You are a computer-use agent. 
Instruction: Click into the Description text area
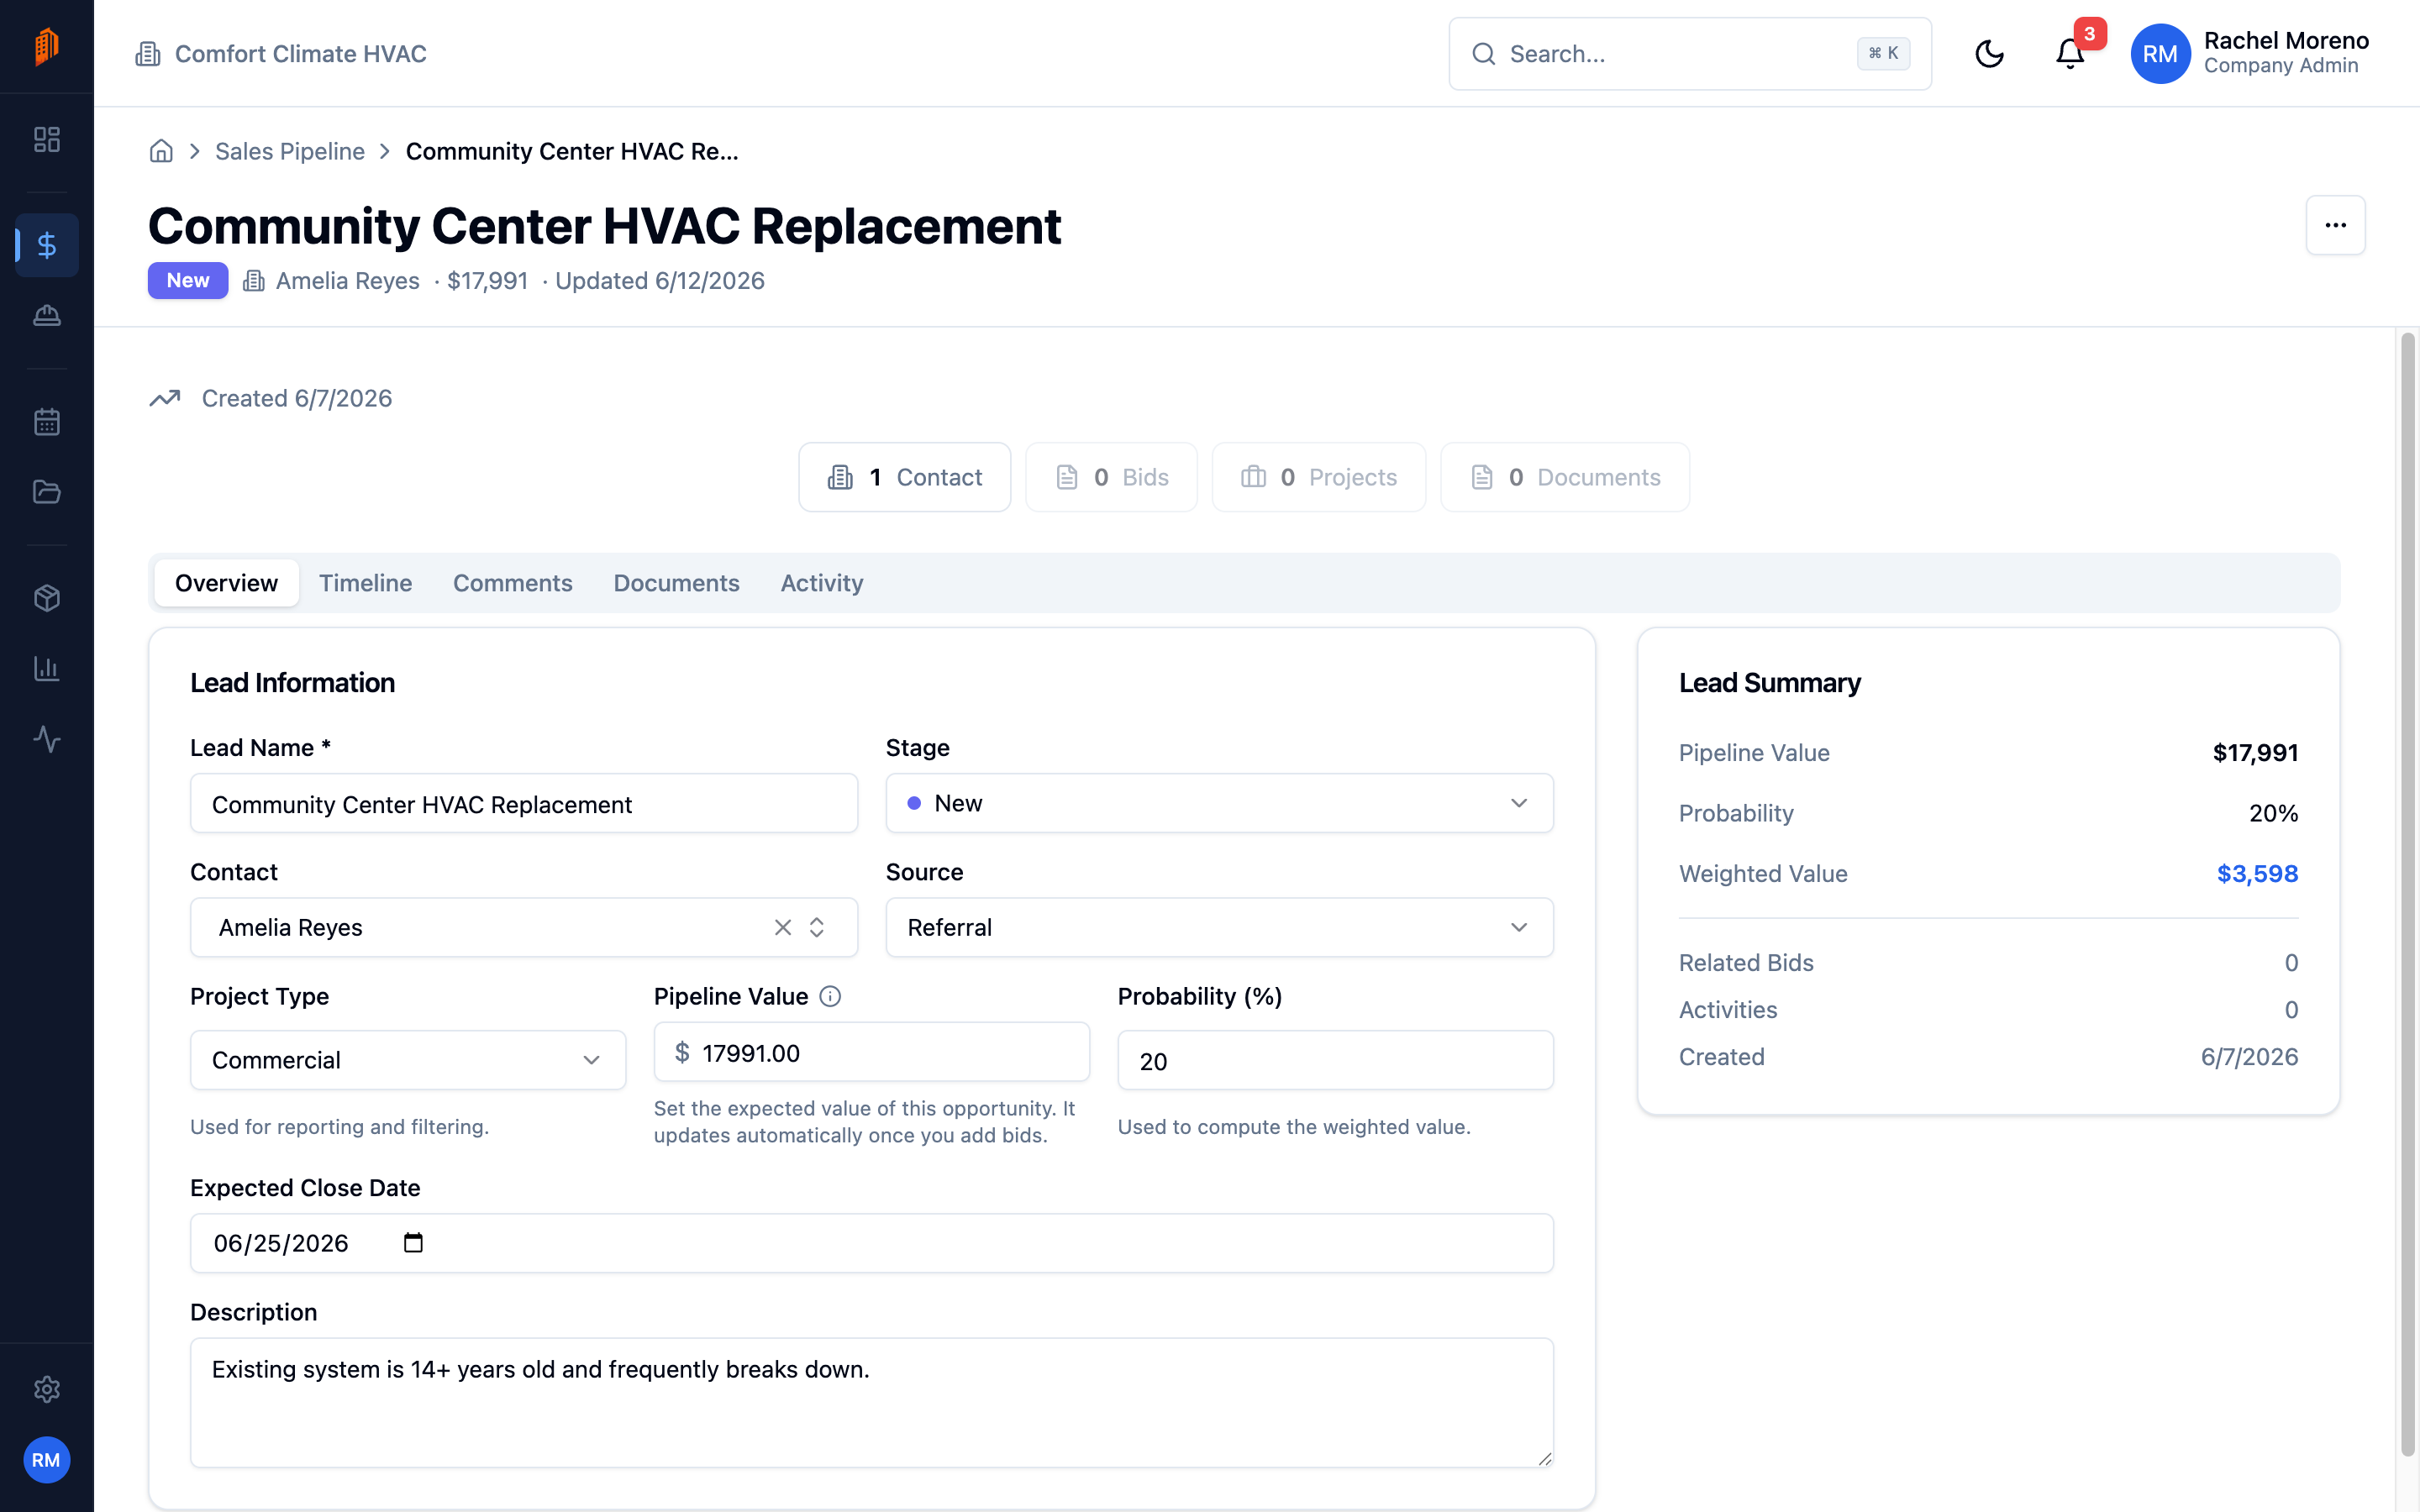[871, 1402]
